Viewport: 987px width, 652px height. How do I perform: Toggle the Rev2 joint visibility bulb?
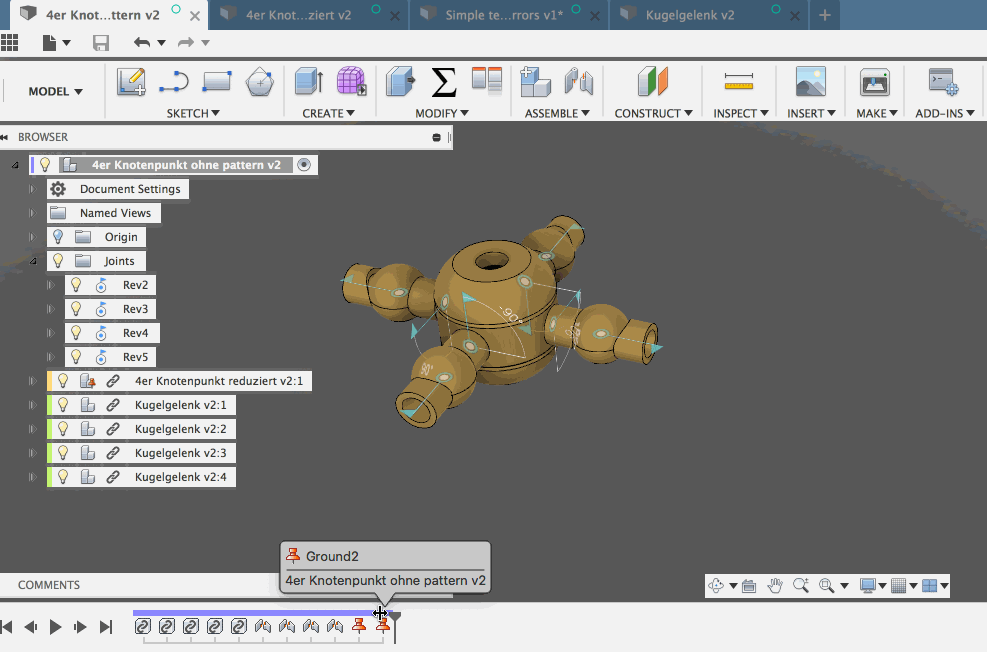click(75, 284)
